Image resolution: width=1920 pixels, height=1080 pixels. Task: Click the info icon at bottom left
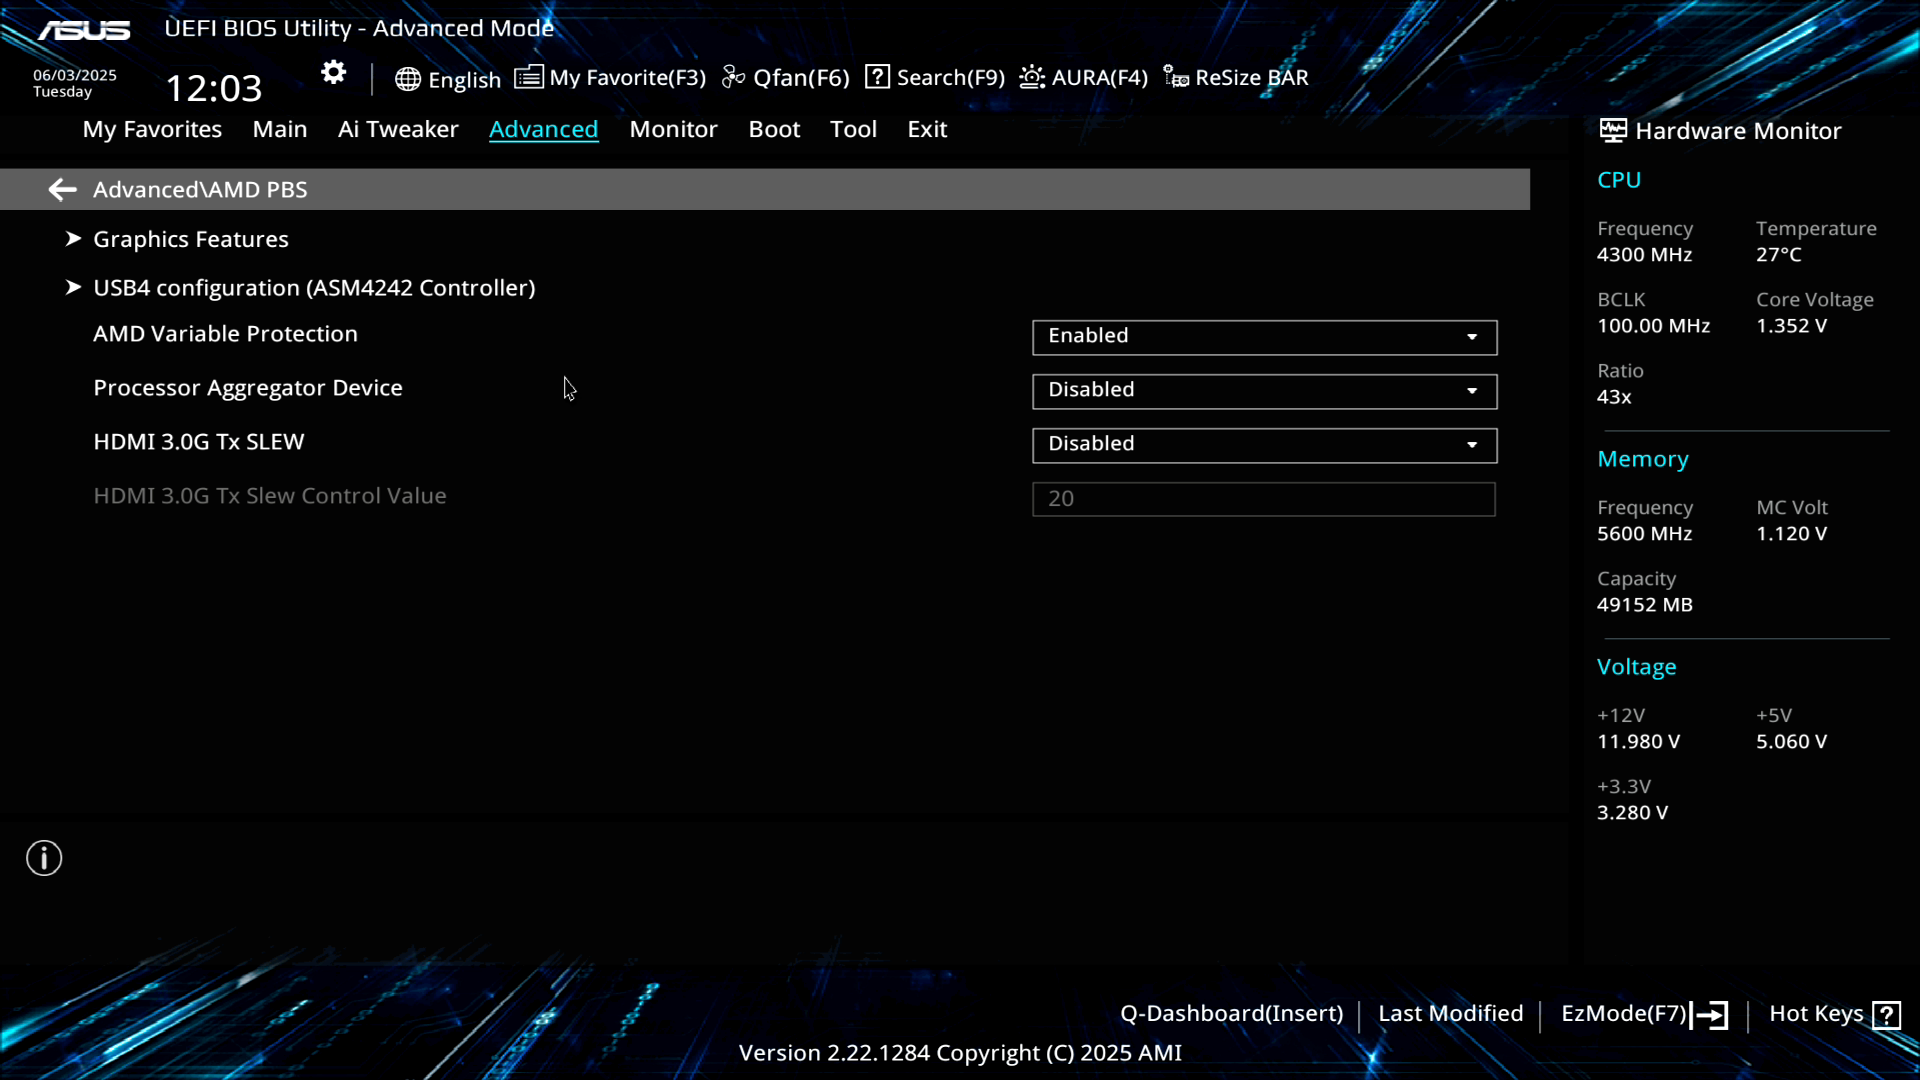tap(44, 858)
